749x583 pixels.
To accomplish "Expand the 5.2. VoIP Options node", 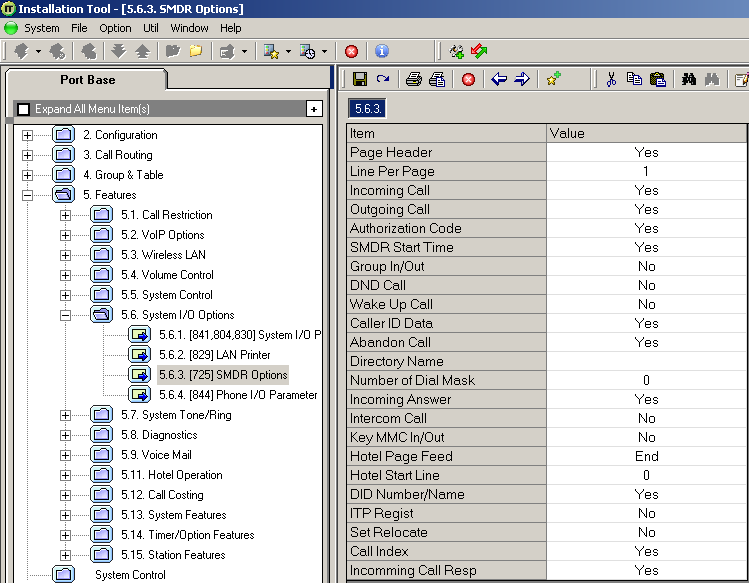I will click(x=66, y=235).
